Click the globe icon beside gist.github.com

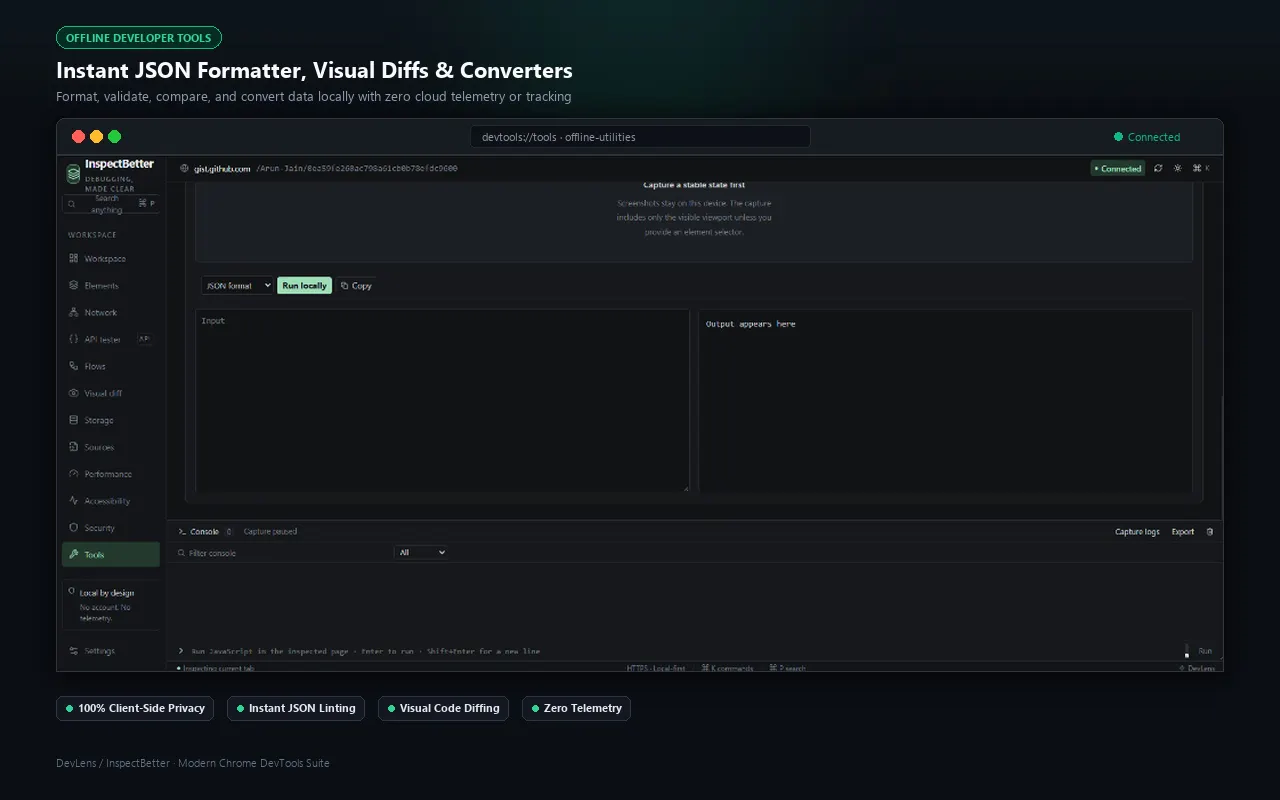coord(184,169)
